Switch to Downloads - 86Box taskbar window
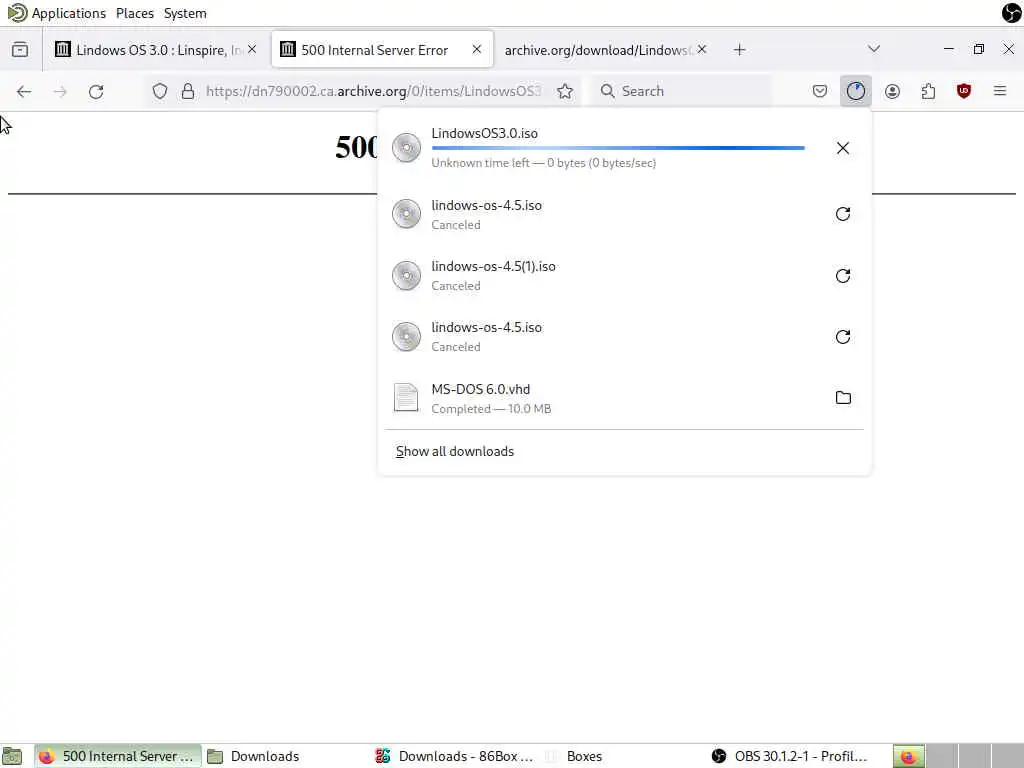 coord(455,756)
